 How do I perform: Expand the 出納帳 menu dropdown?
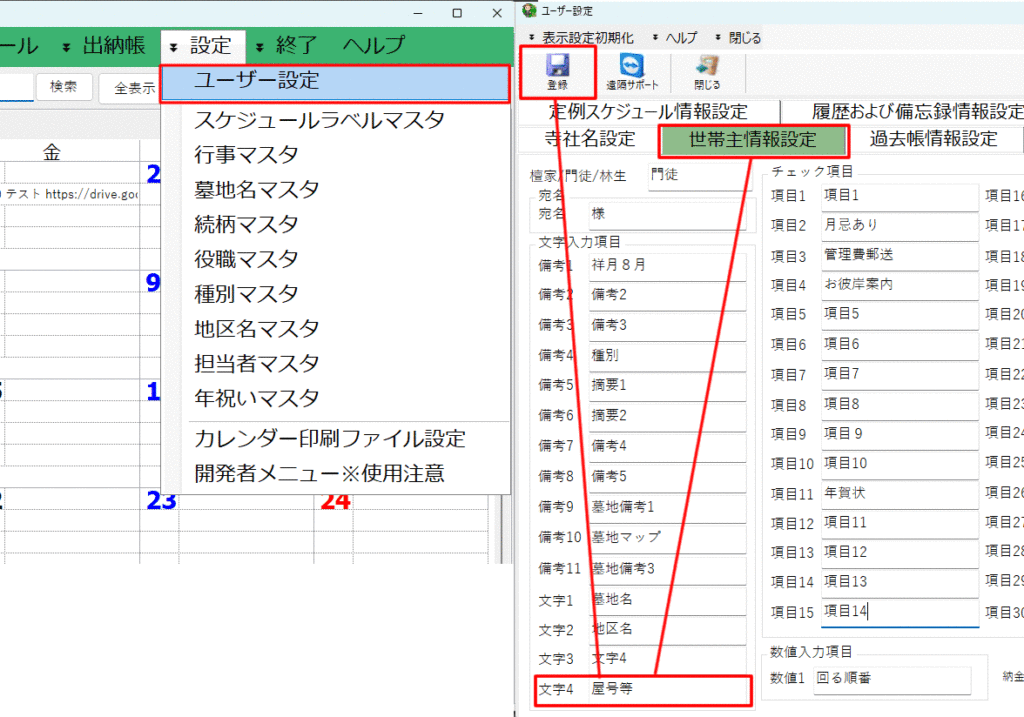click(104, 45)
